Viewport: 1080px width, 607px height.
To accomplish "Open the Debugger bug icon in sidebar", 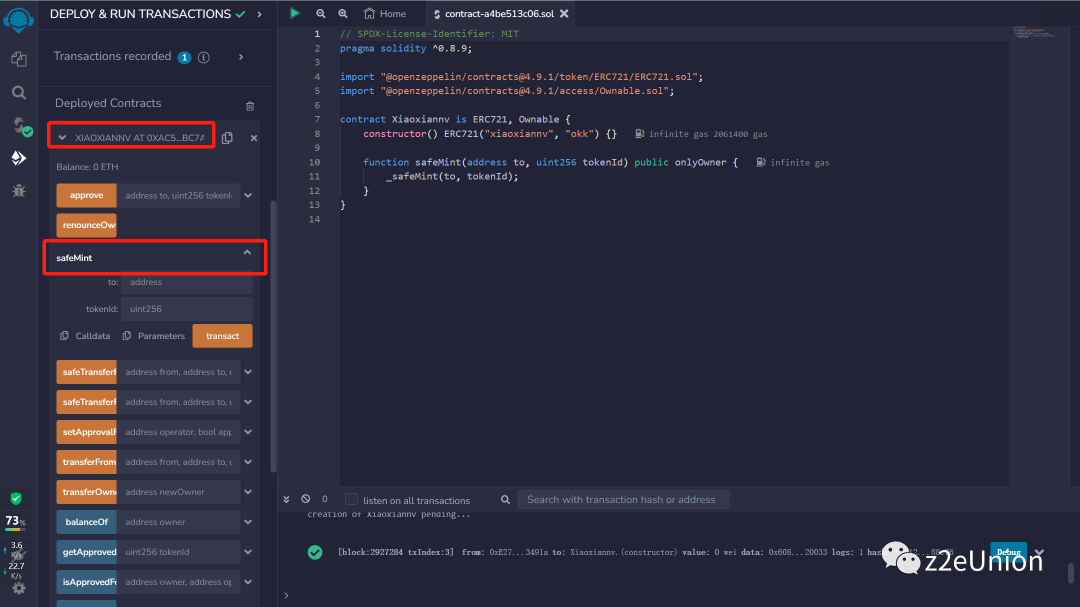I will (x=18, y=190).
